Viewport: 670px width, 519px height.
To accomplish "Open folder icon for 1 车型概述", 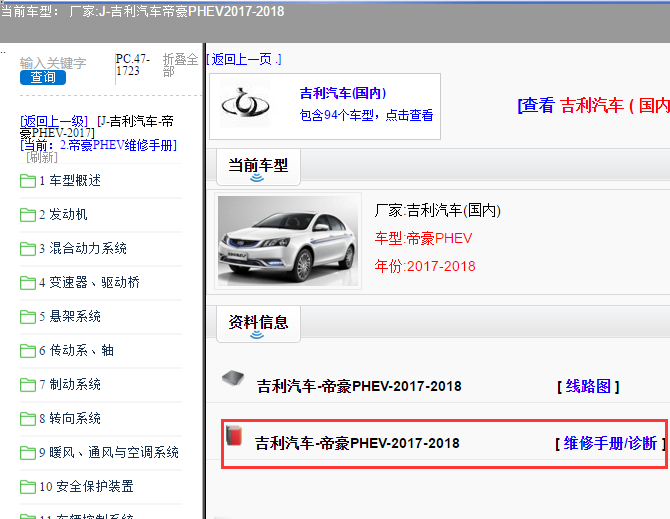I will click(28, 181).
